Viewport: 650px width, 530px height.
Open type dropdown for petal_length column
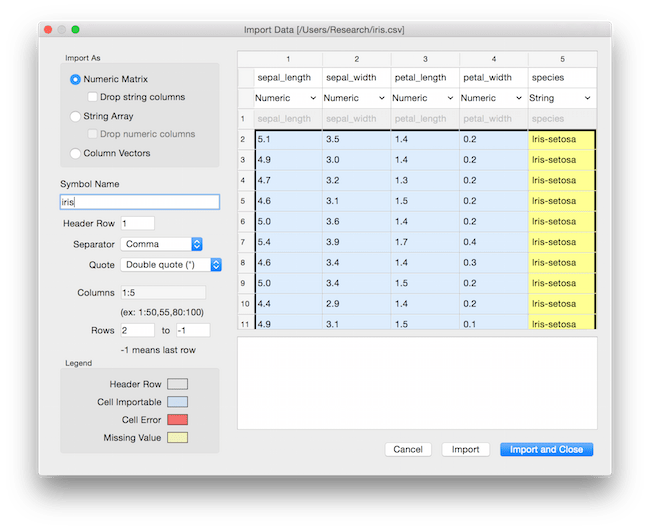[x=422, y=98]
